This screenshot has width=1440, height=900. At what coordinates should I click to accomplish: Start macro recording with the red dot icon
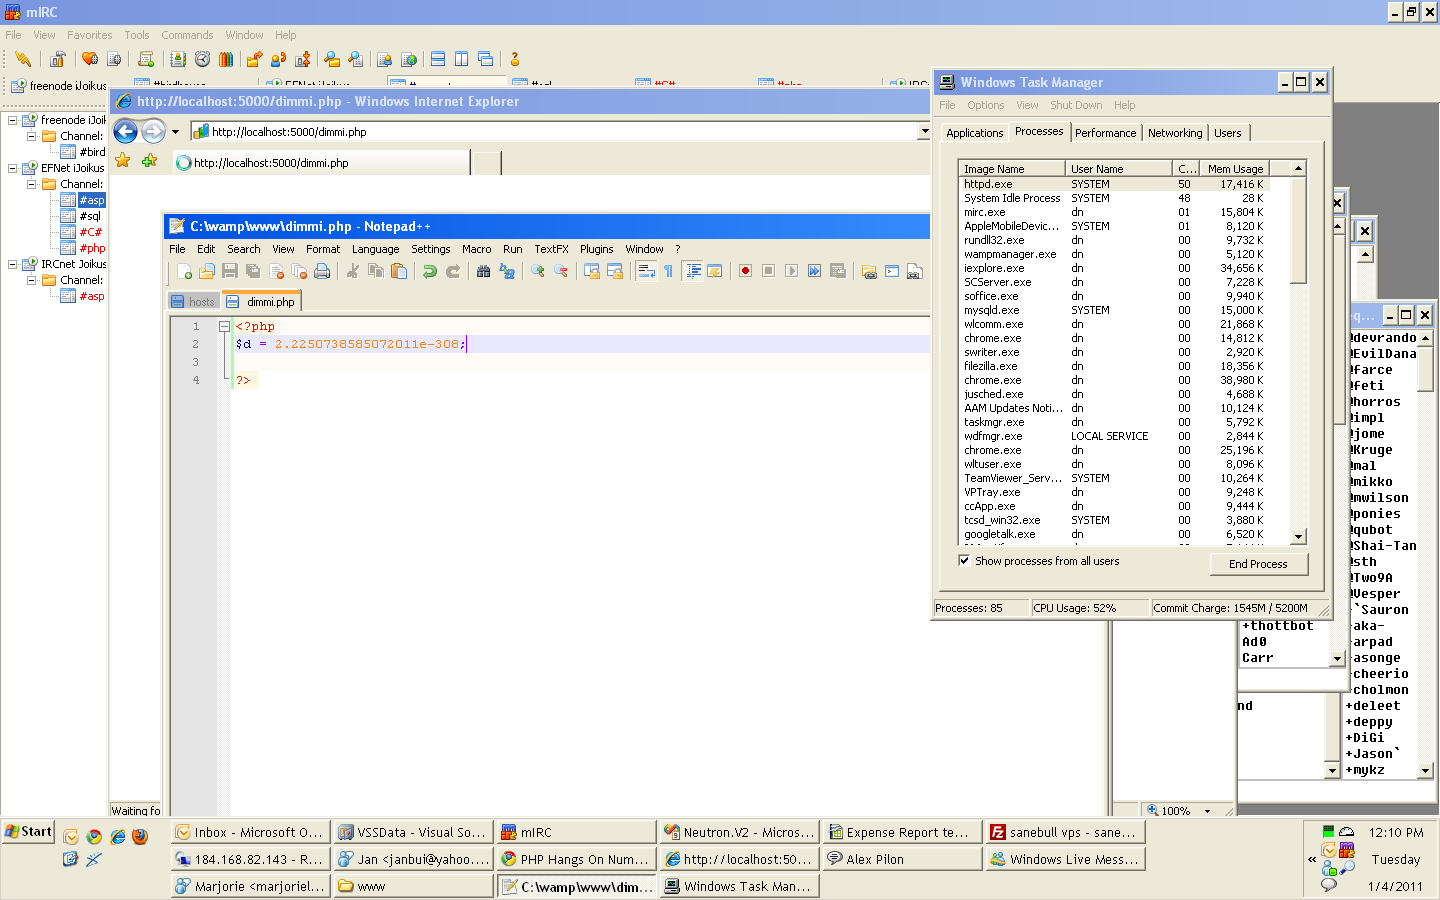click(745, 271)
